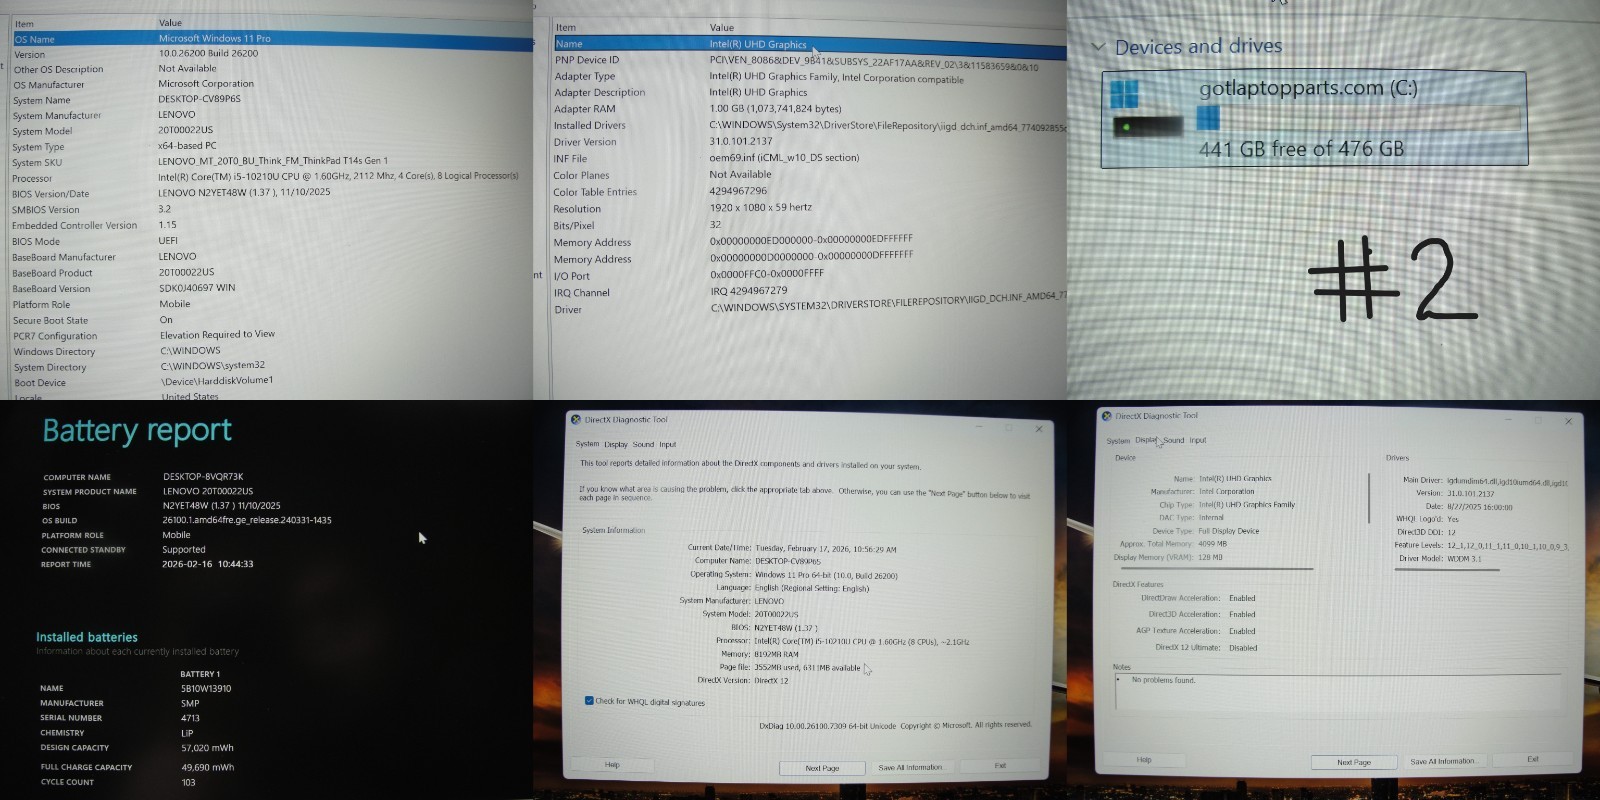Click DirectX icon in window showing Notes box
The height and width of the screenshot is (800, 1600).
1107,416
